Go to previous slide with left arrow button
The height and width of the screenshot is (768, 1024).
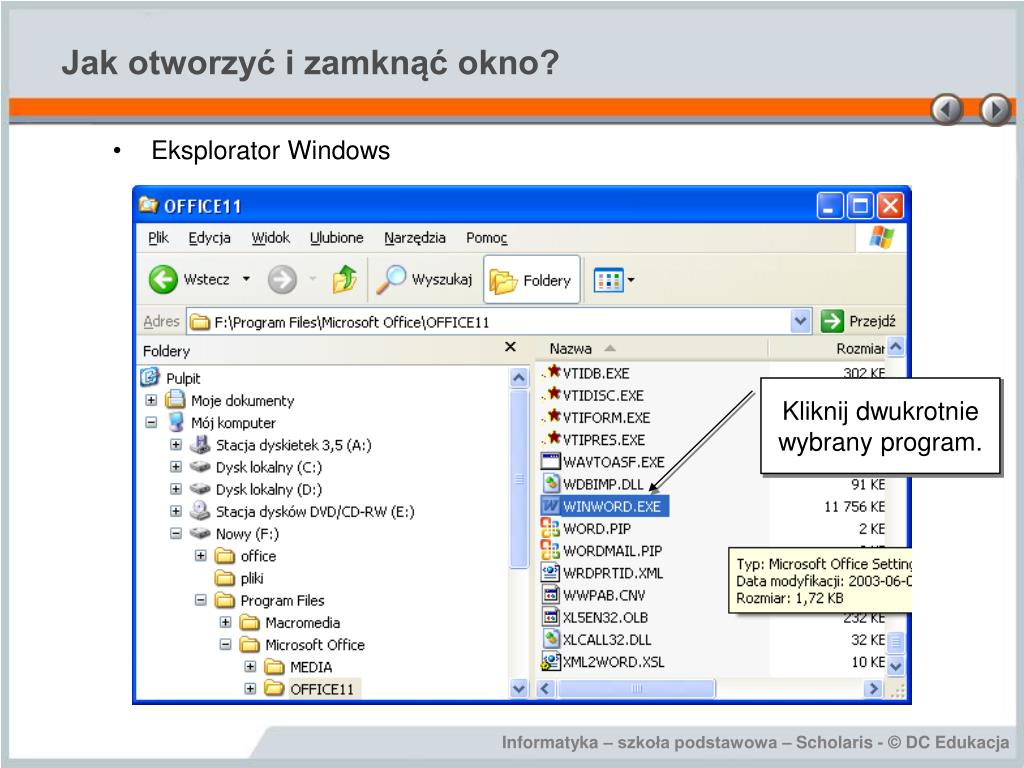click(x=947, y=109)
